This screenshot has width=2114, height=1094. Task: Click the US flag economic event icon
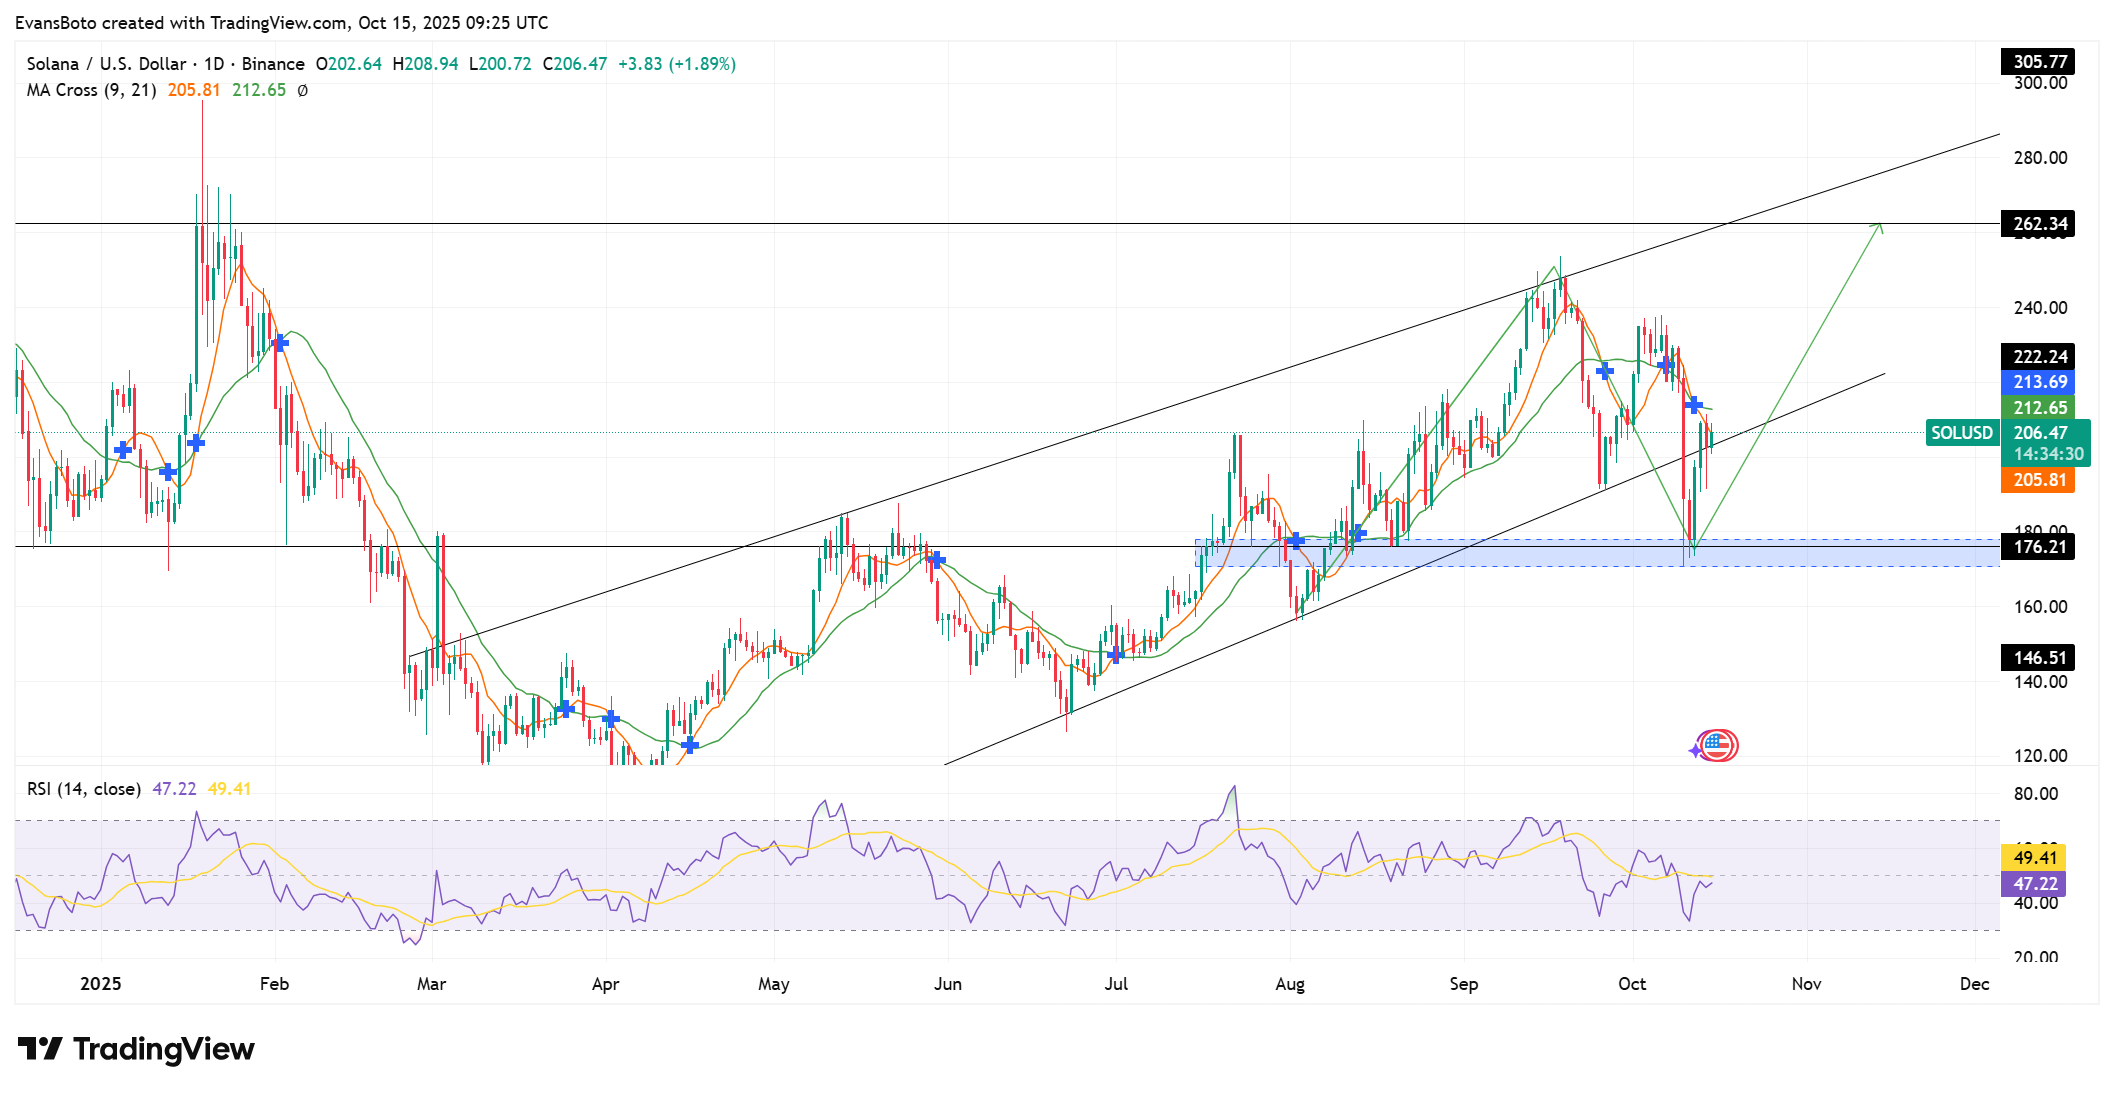point(1718,745)
